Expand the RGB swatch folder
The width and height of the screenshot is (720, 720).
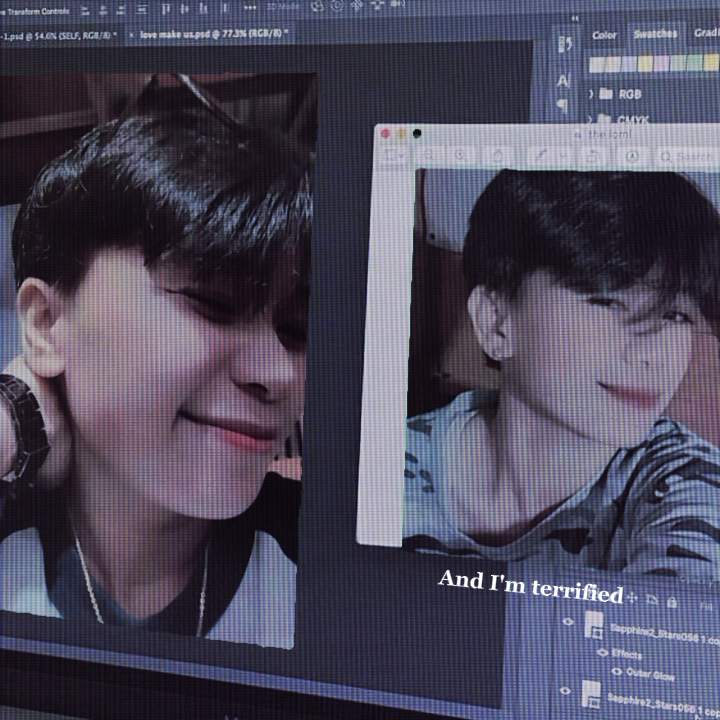[592, 93]
